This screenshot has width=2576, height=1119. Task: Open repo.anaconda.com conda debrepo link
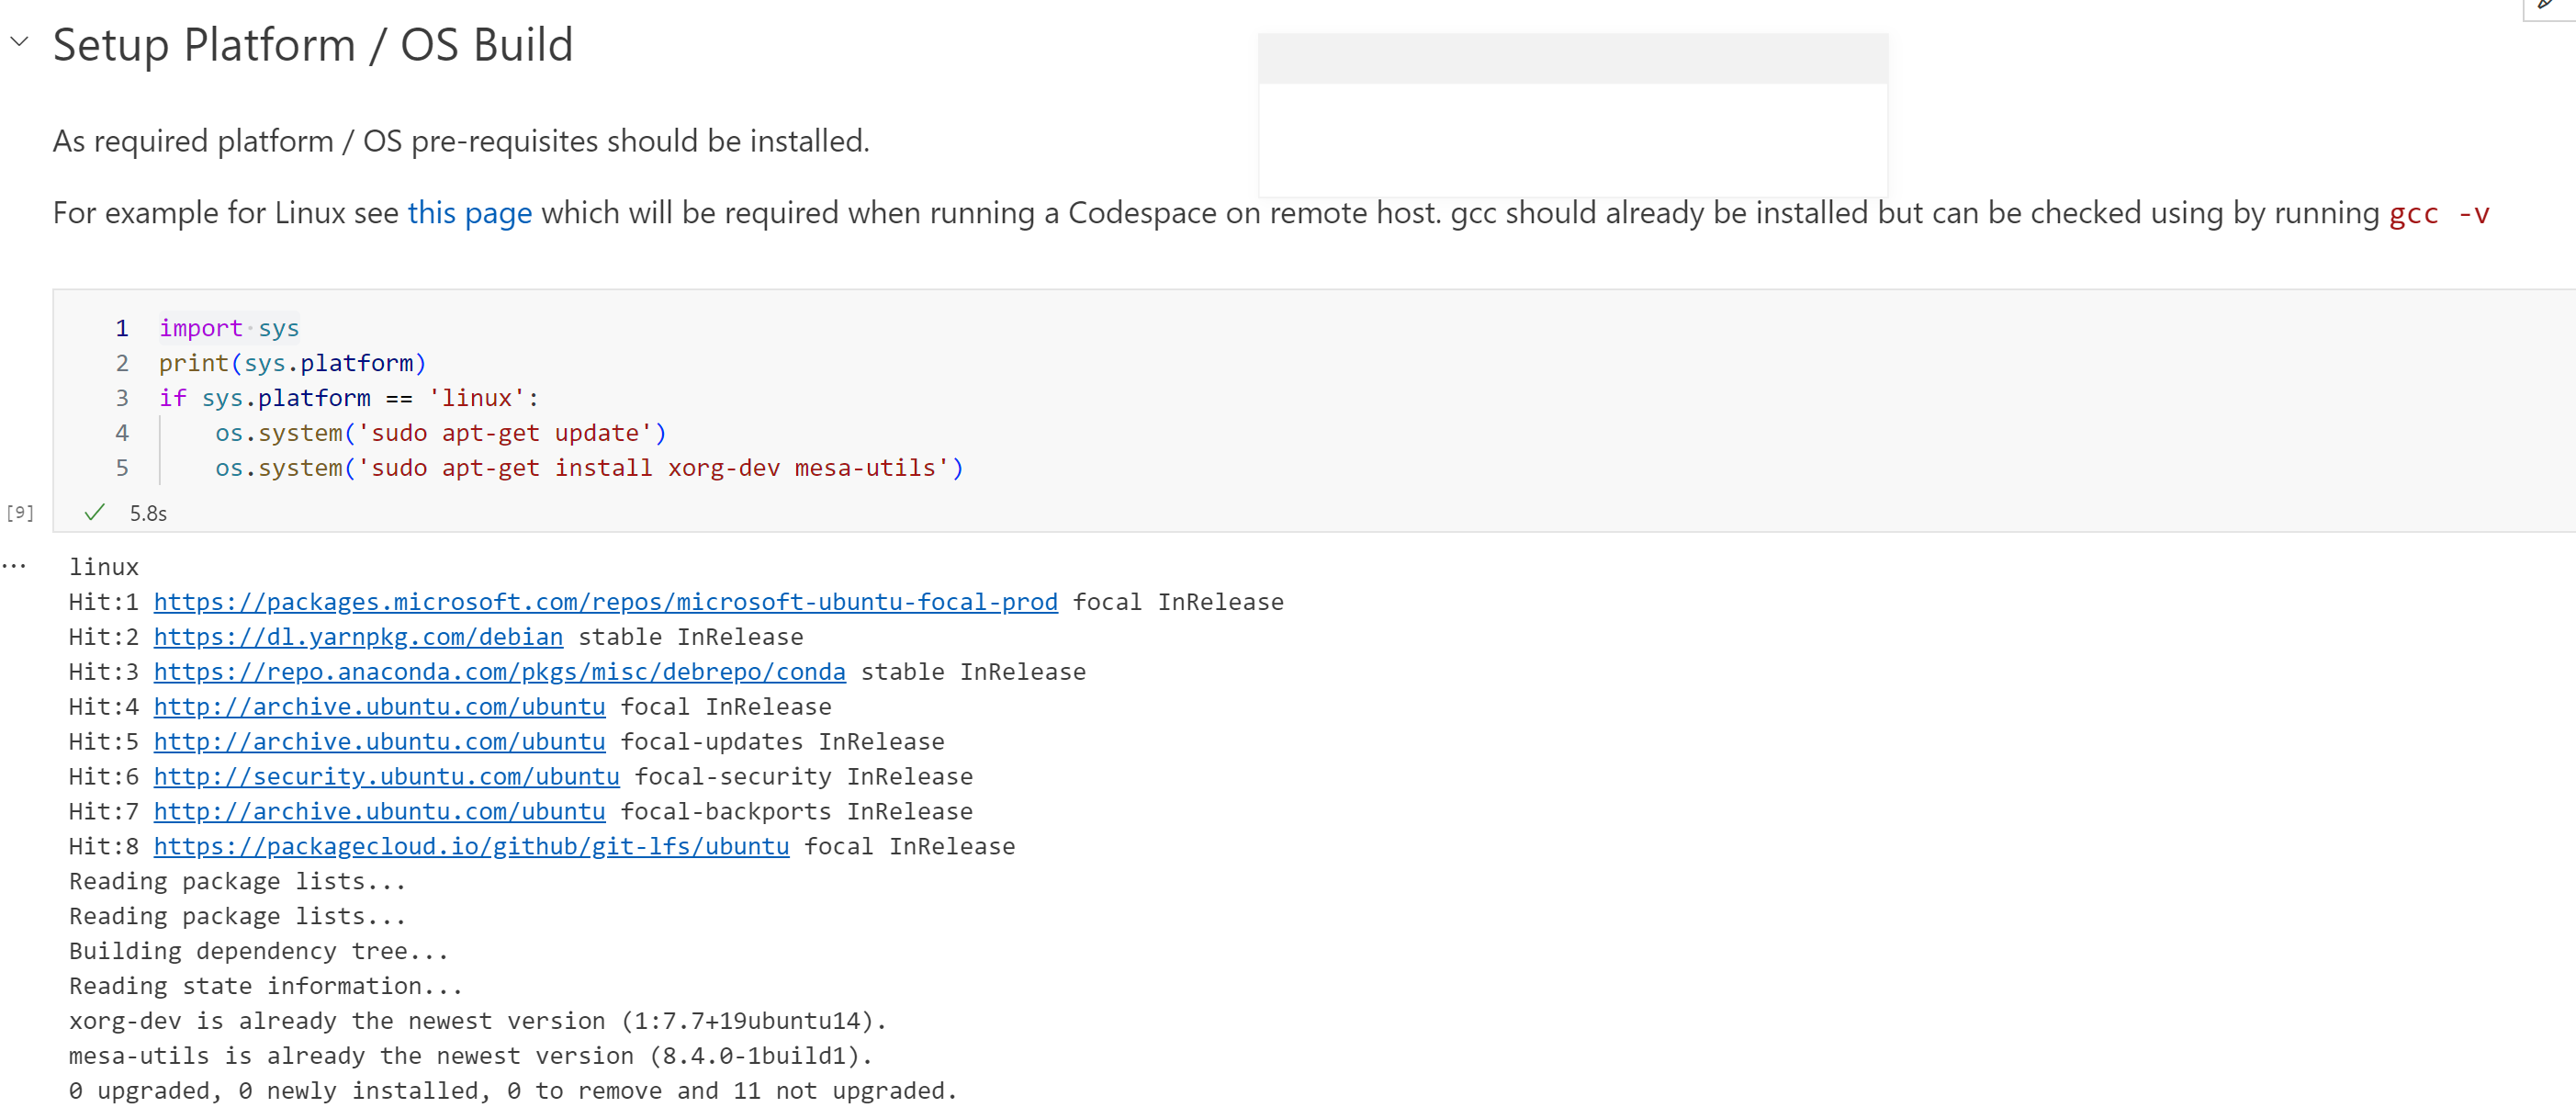[499, 672]
